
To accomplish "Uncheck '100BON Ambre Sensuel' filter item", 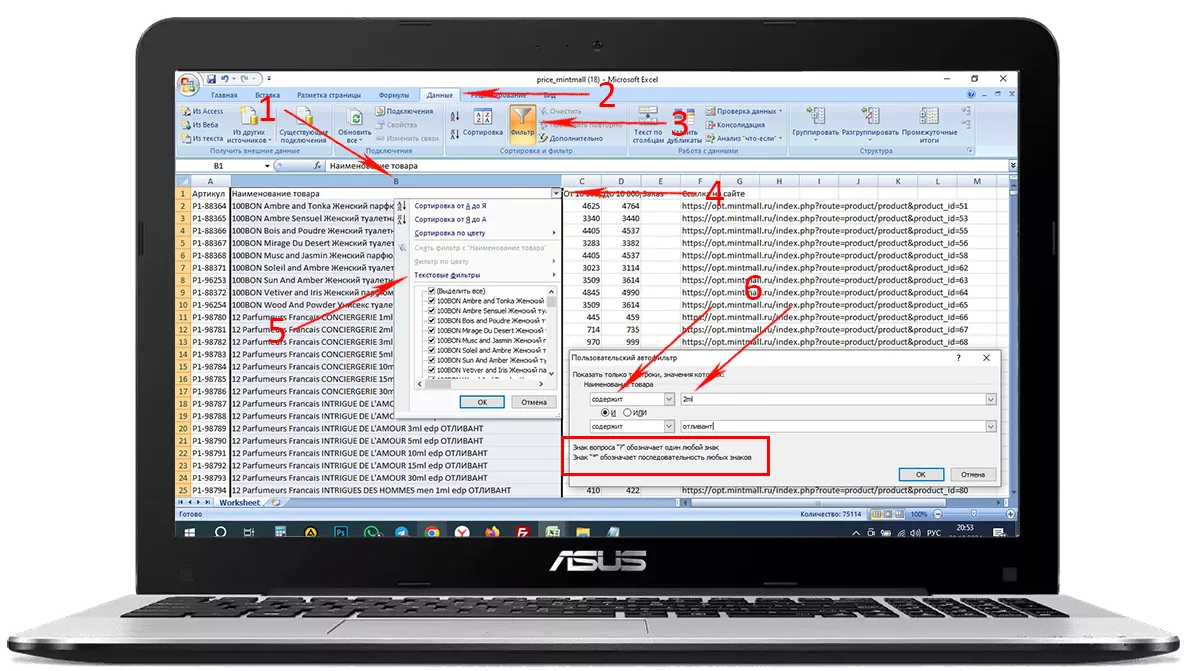I will (432, 310).
